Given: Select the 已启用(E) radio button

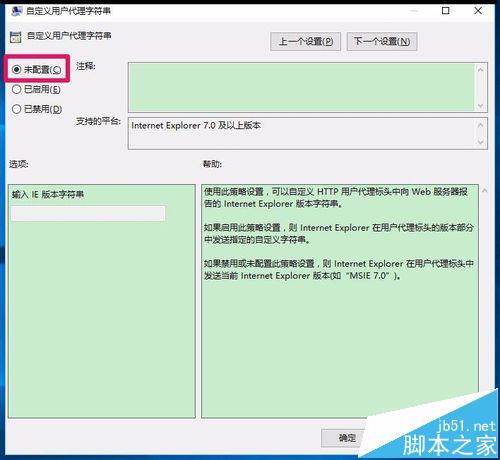Looking at the screenshot, I should [36, 89].
